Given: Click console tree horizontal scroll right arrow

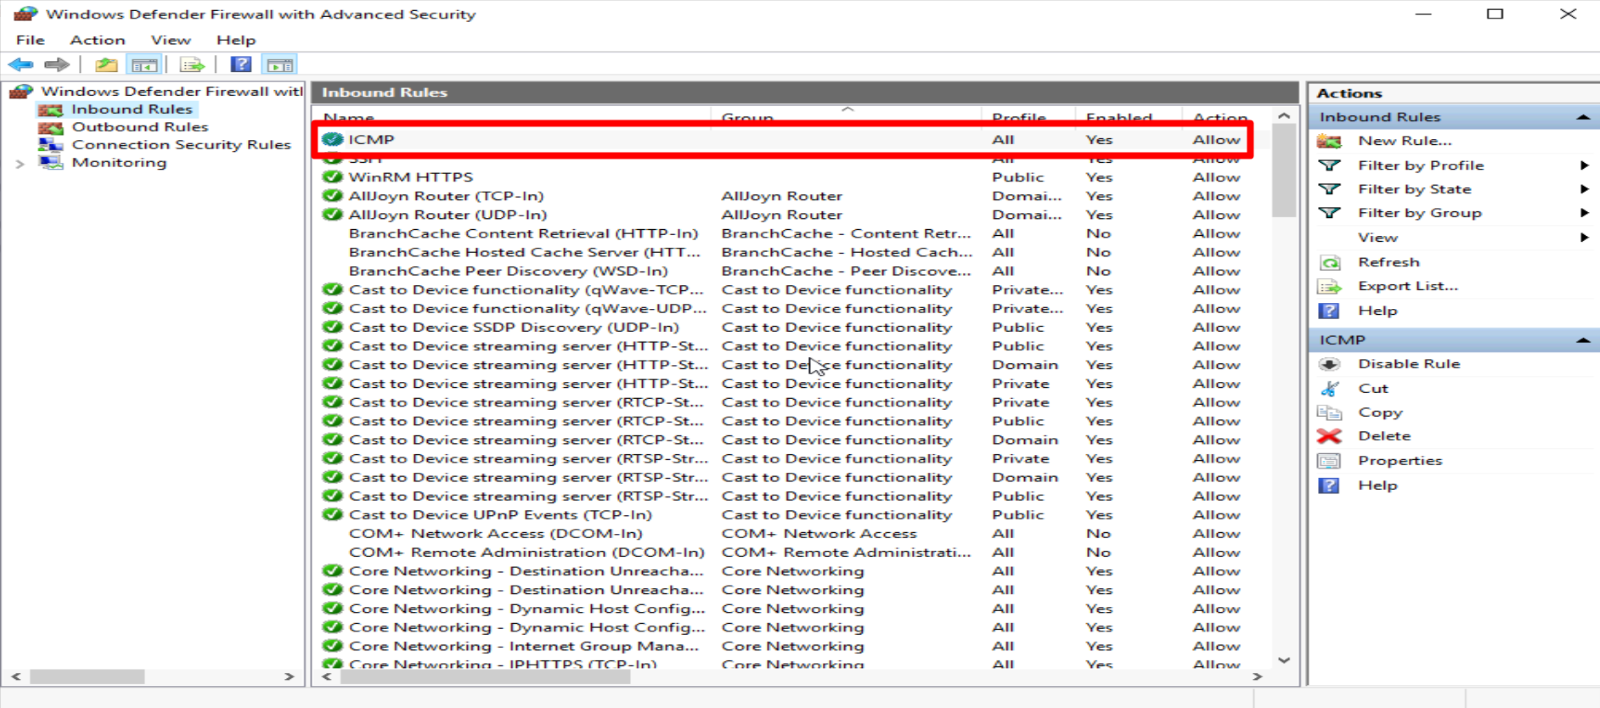Looking at the screenshot, I should (289, 677).
